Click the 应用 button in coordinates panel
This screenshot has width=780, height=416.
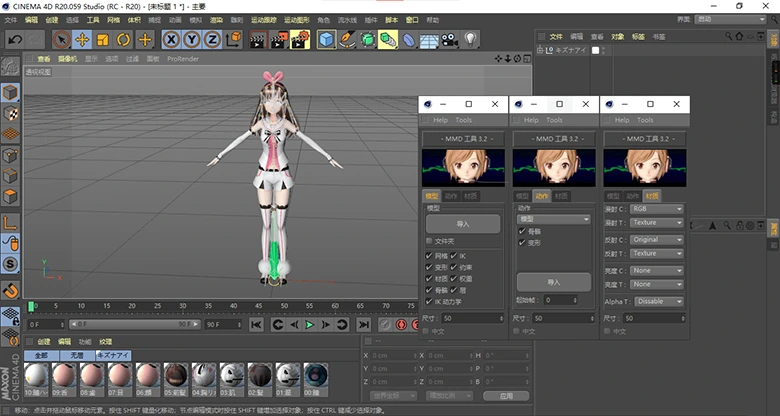pyautogui.click(x=506, y=396)
